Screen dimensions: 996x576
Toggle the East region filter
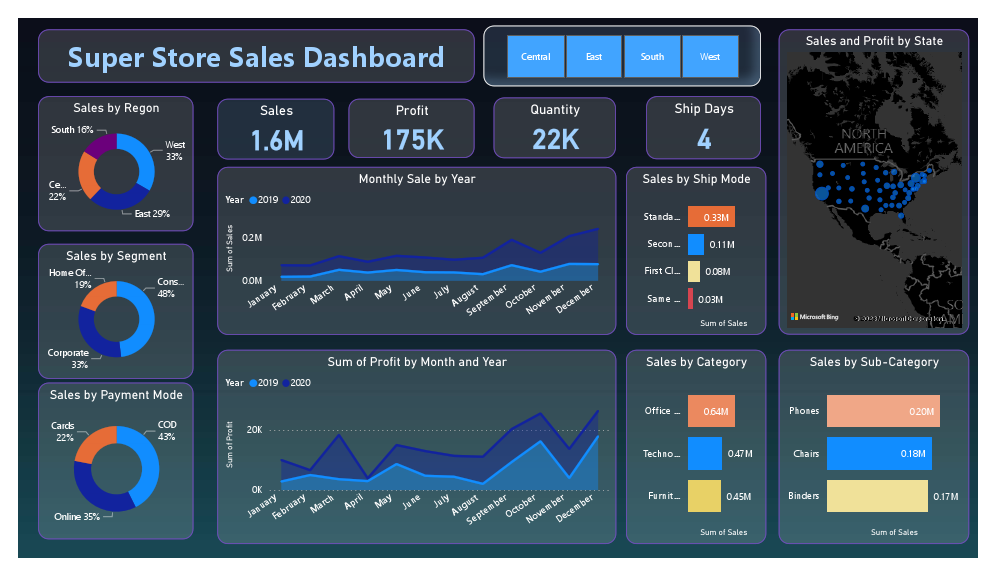[594, 56]
